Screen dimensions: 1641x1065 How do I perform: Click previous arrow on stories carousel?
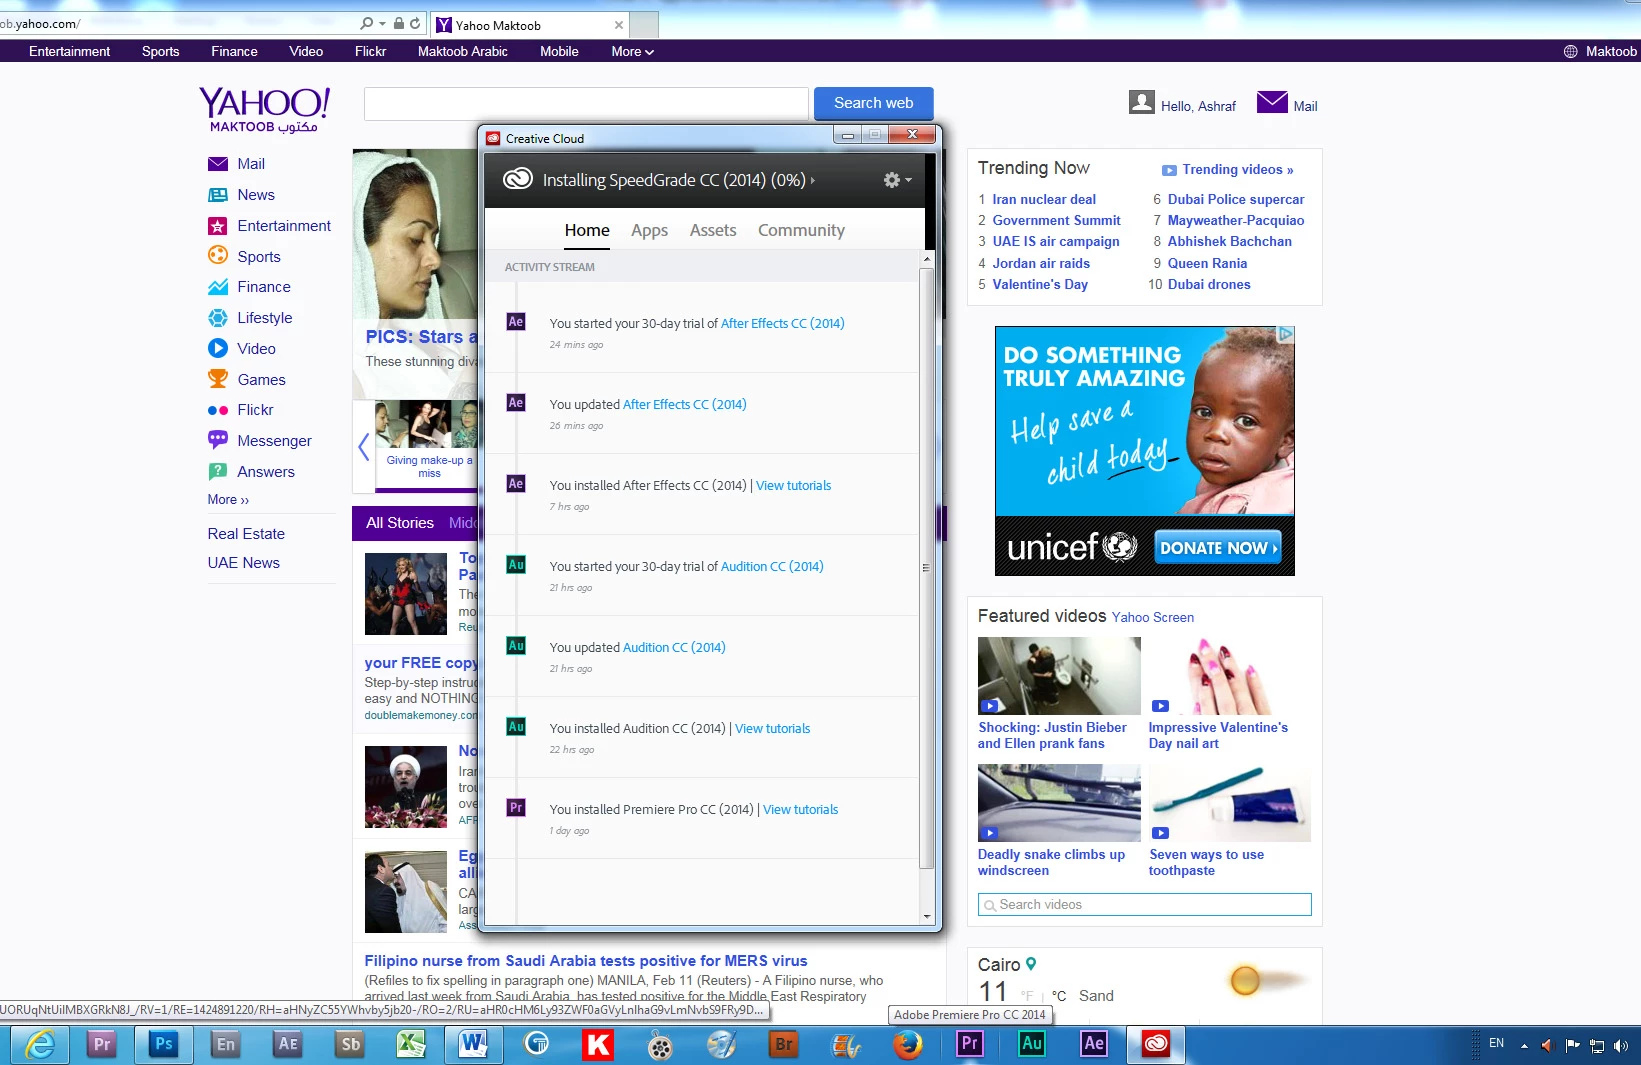tap(364, 447)
